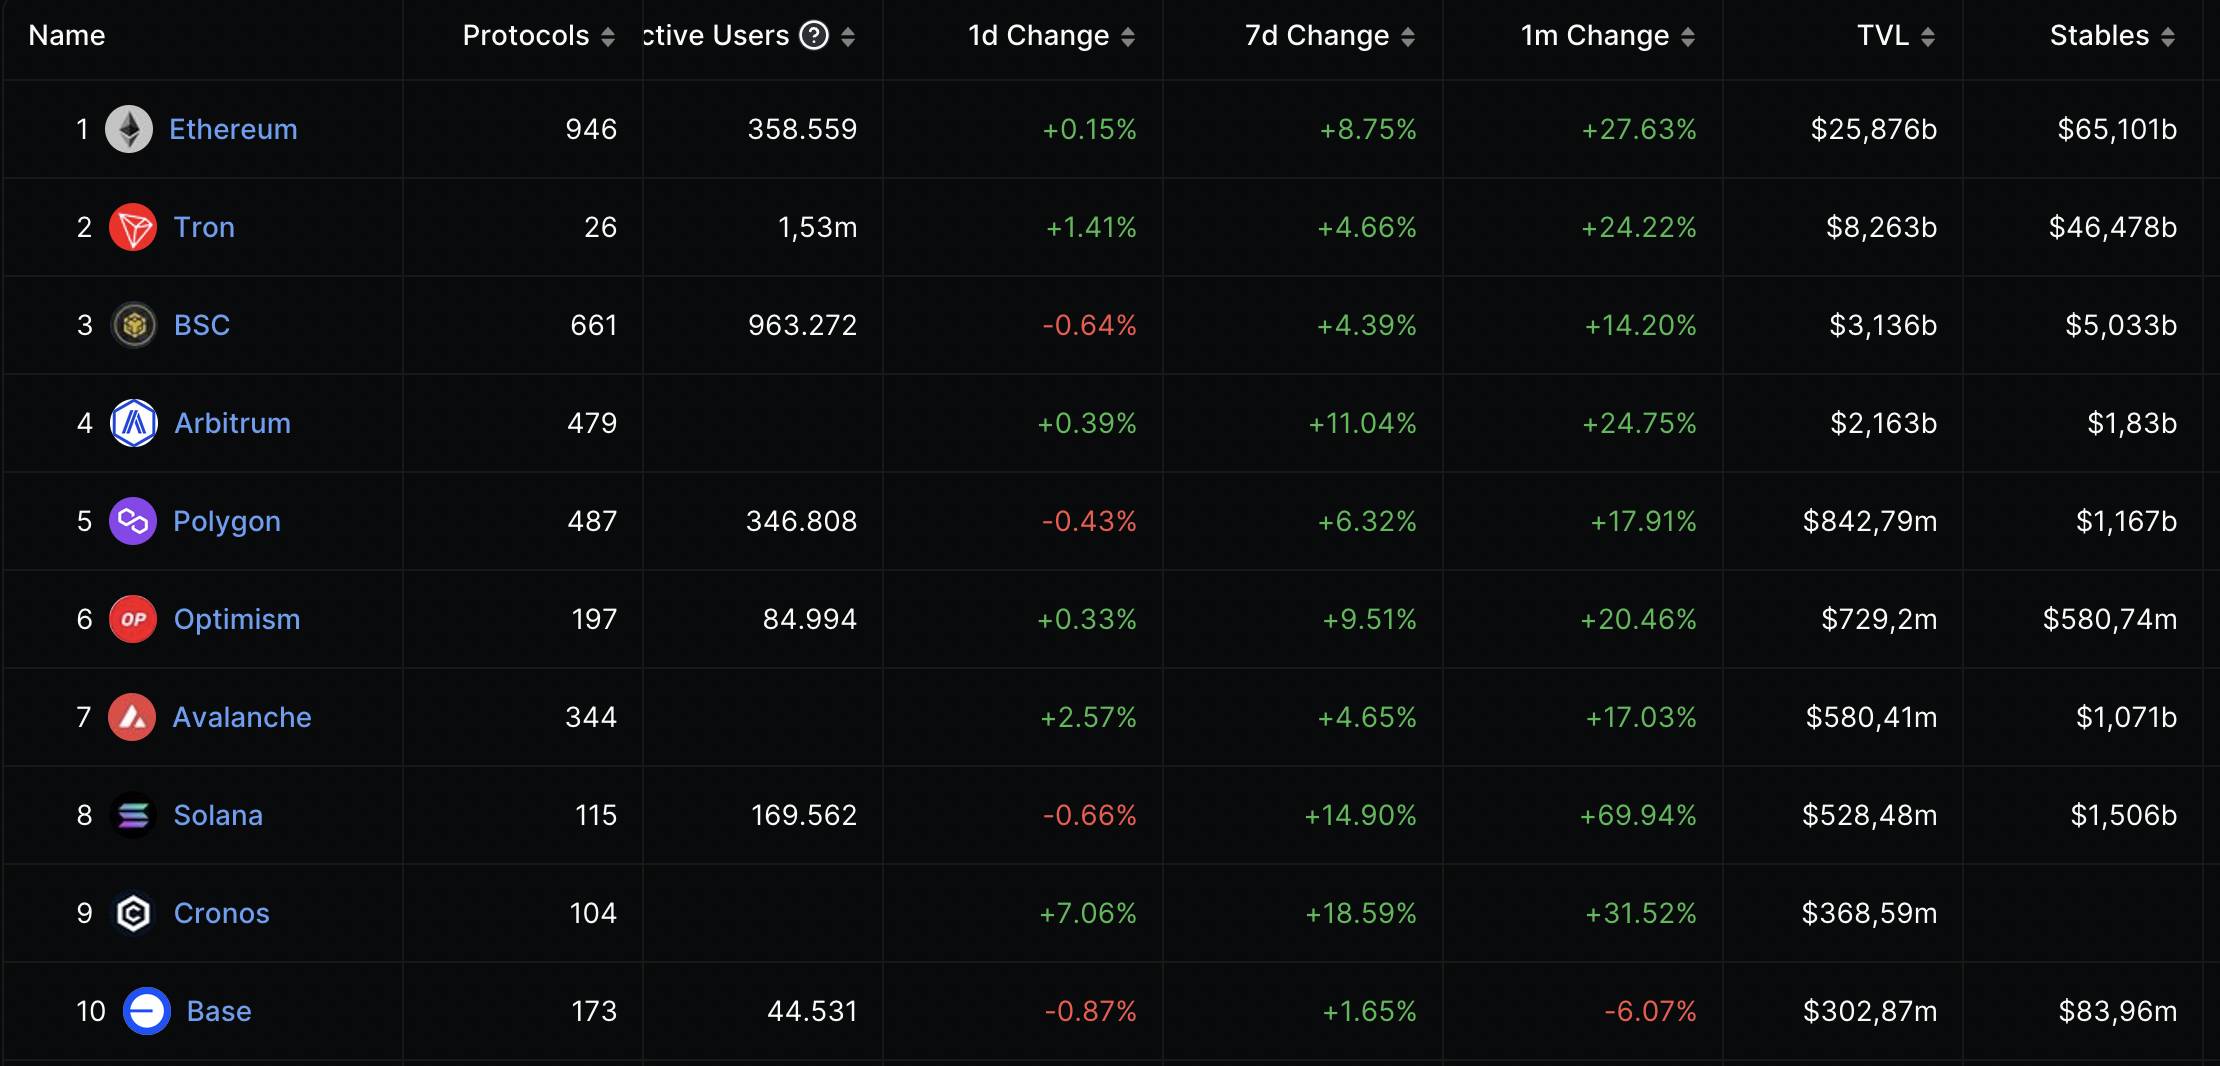Click the Ethereum chain logo icon
This screenshot has width=2220, height=1066.
pos(129,129)
